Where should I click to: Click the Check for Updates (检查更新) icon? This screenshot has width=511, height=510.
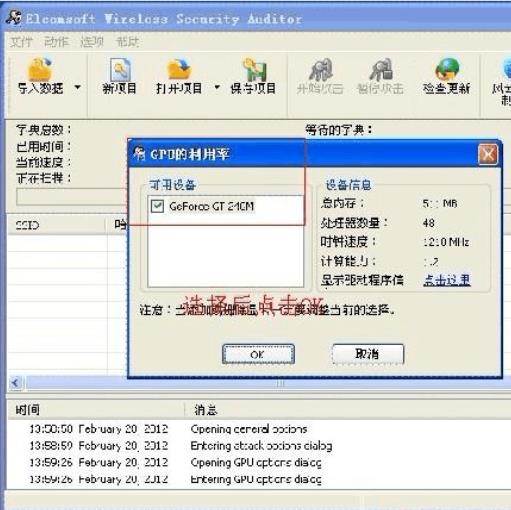click(447, 69)
